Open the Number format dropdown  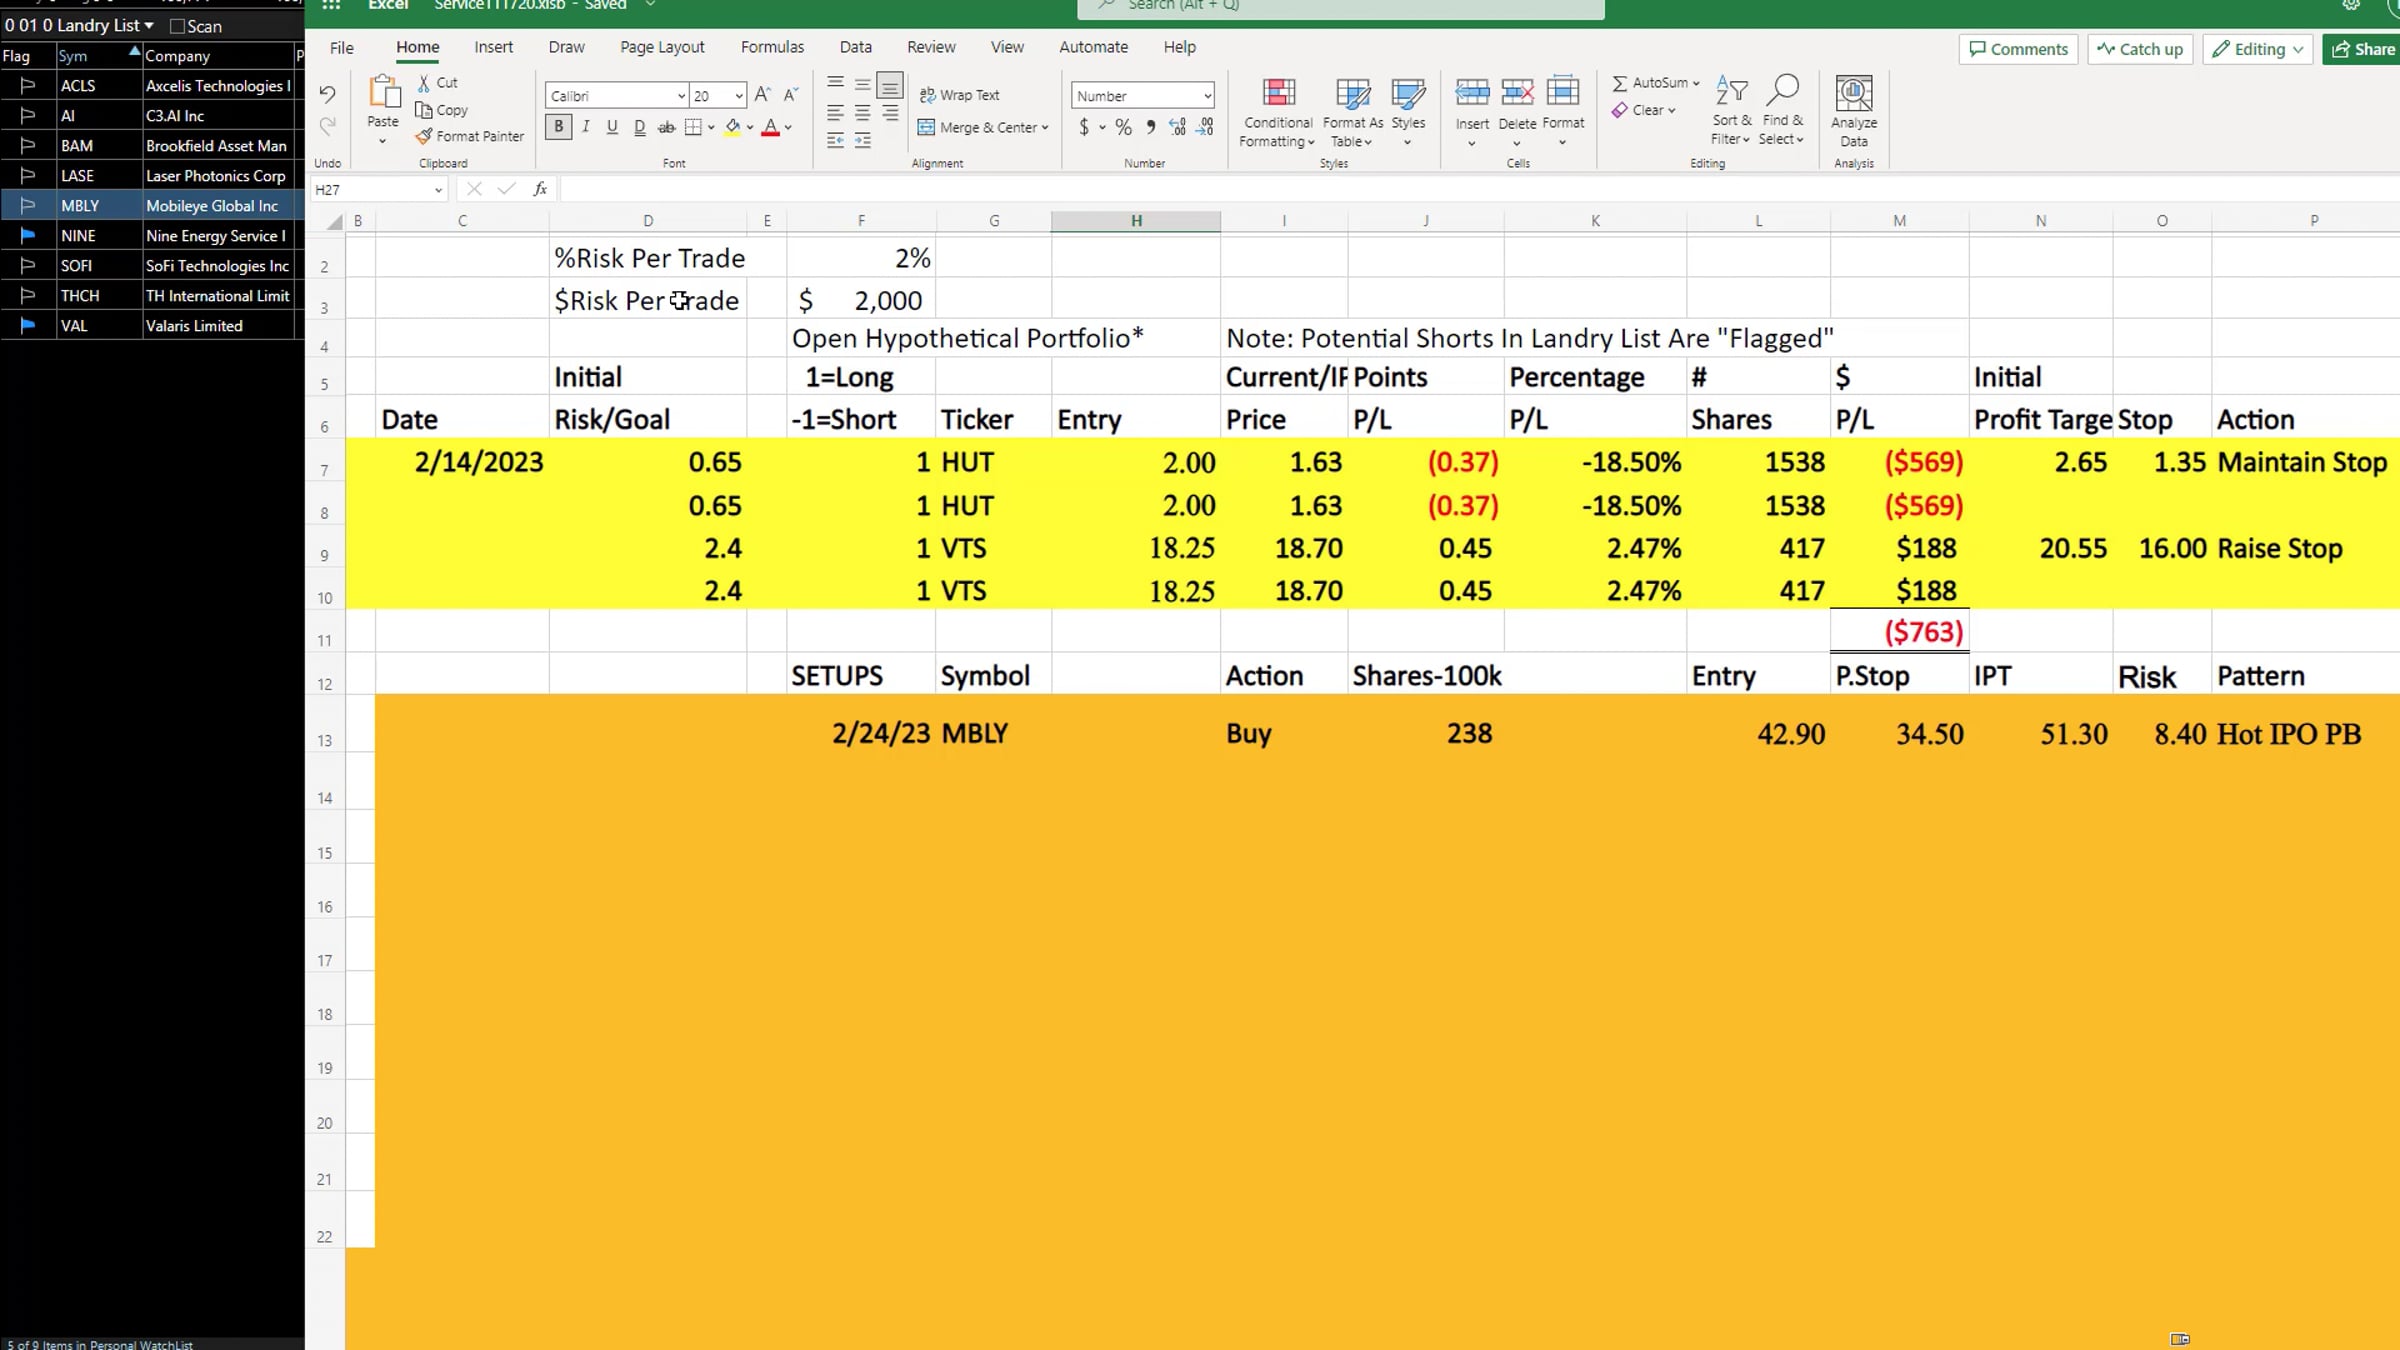1207,96
